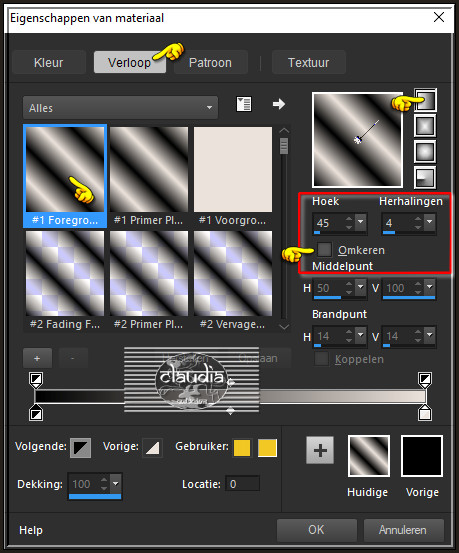Click the Vorige black material swatch
This screenshot has height=553, width=459.
tap(422, 456)
